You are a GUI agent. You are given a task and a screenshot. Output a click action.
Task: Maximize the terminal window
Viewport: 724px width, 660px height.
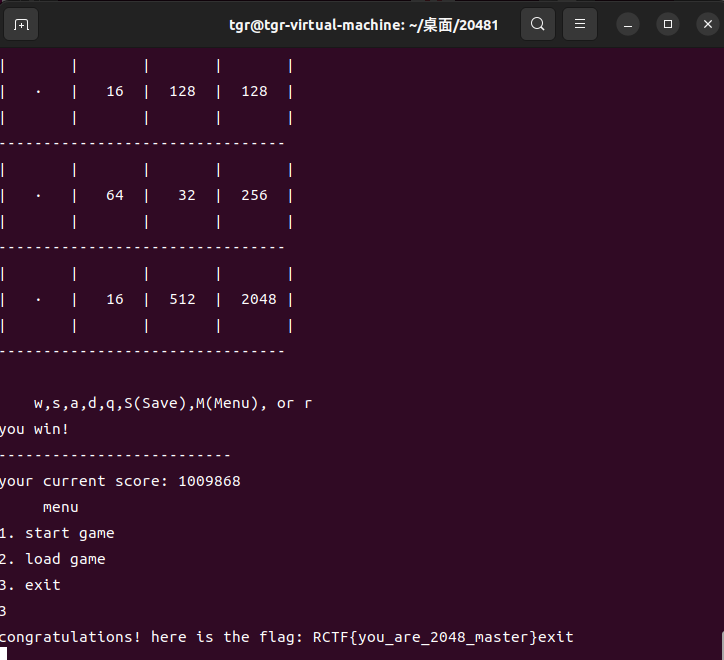668,24
